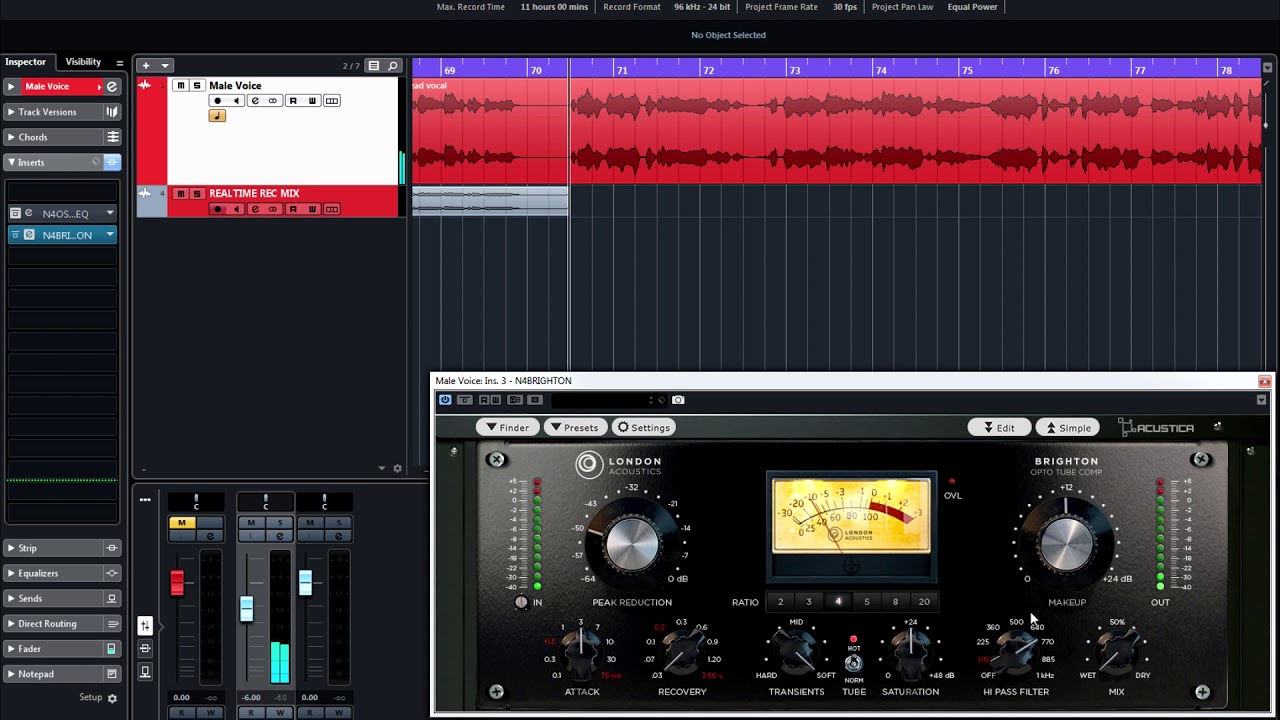Screen dimensions: 1280x720
Task: Open Inspector tab options menu icon
Action: [x=119, y=62]
